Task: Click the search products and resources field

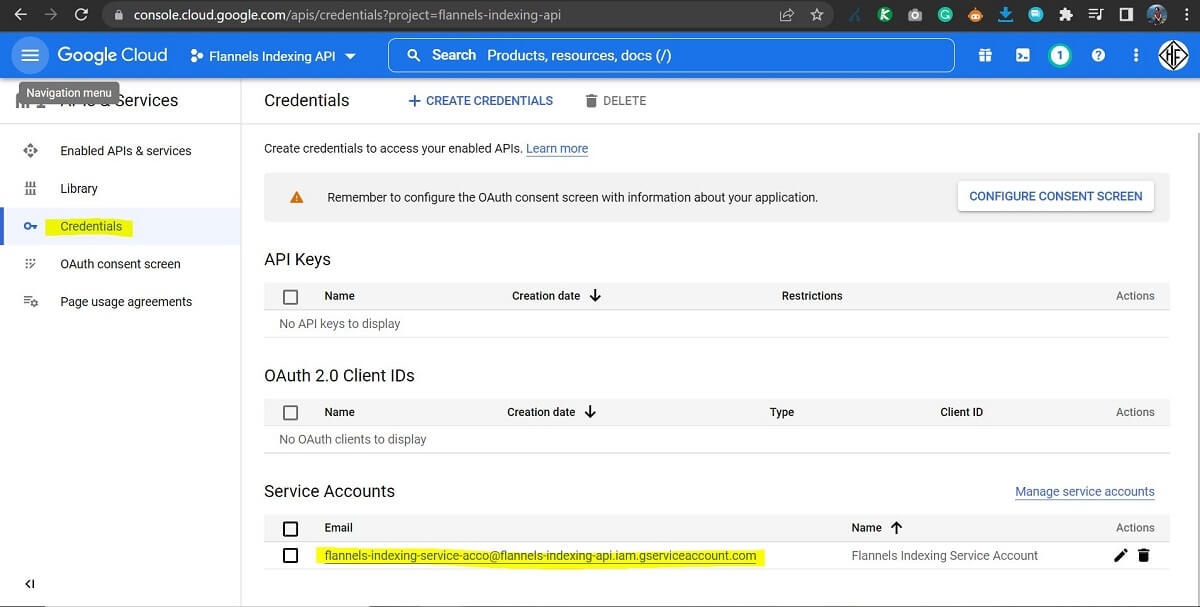Action: 671,55
